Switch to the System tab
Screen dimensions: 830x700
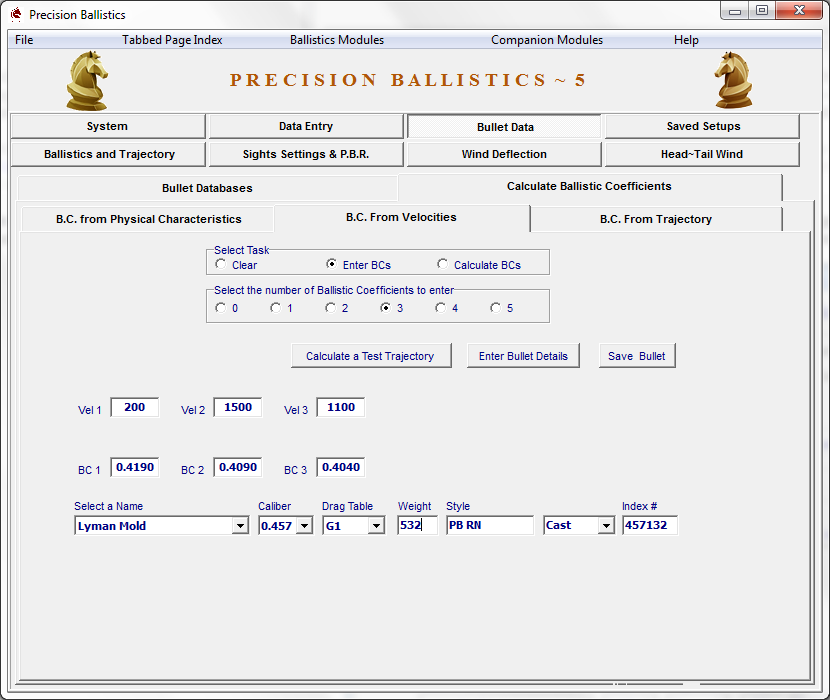point(107,126)
